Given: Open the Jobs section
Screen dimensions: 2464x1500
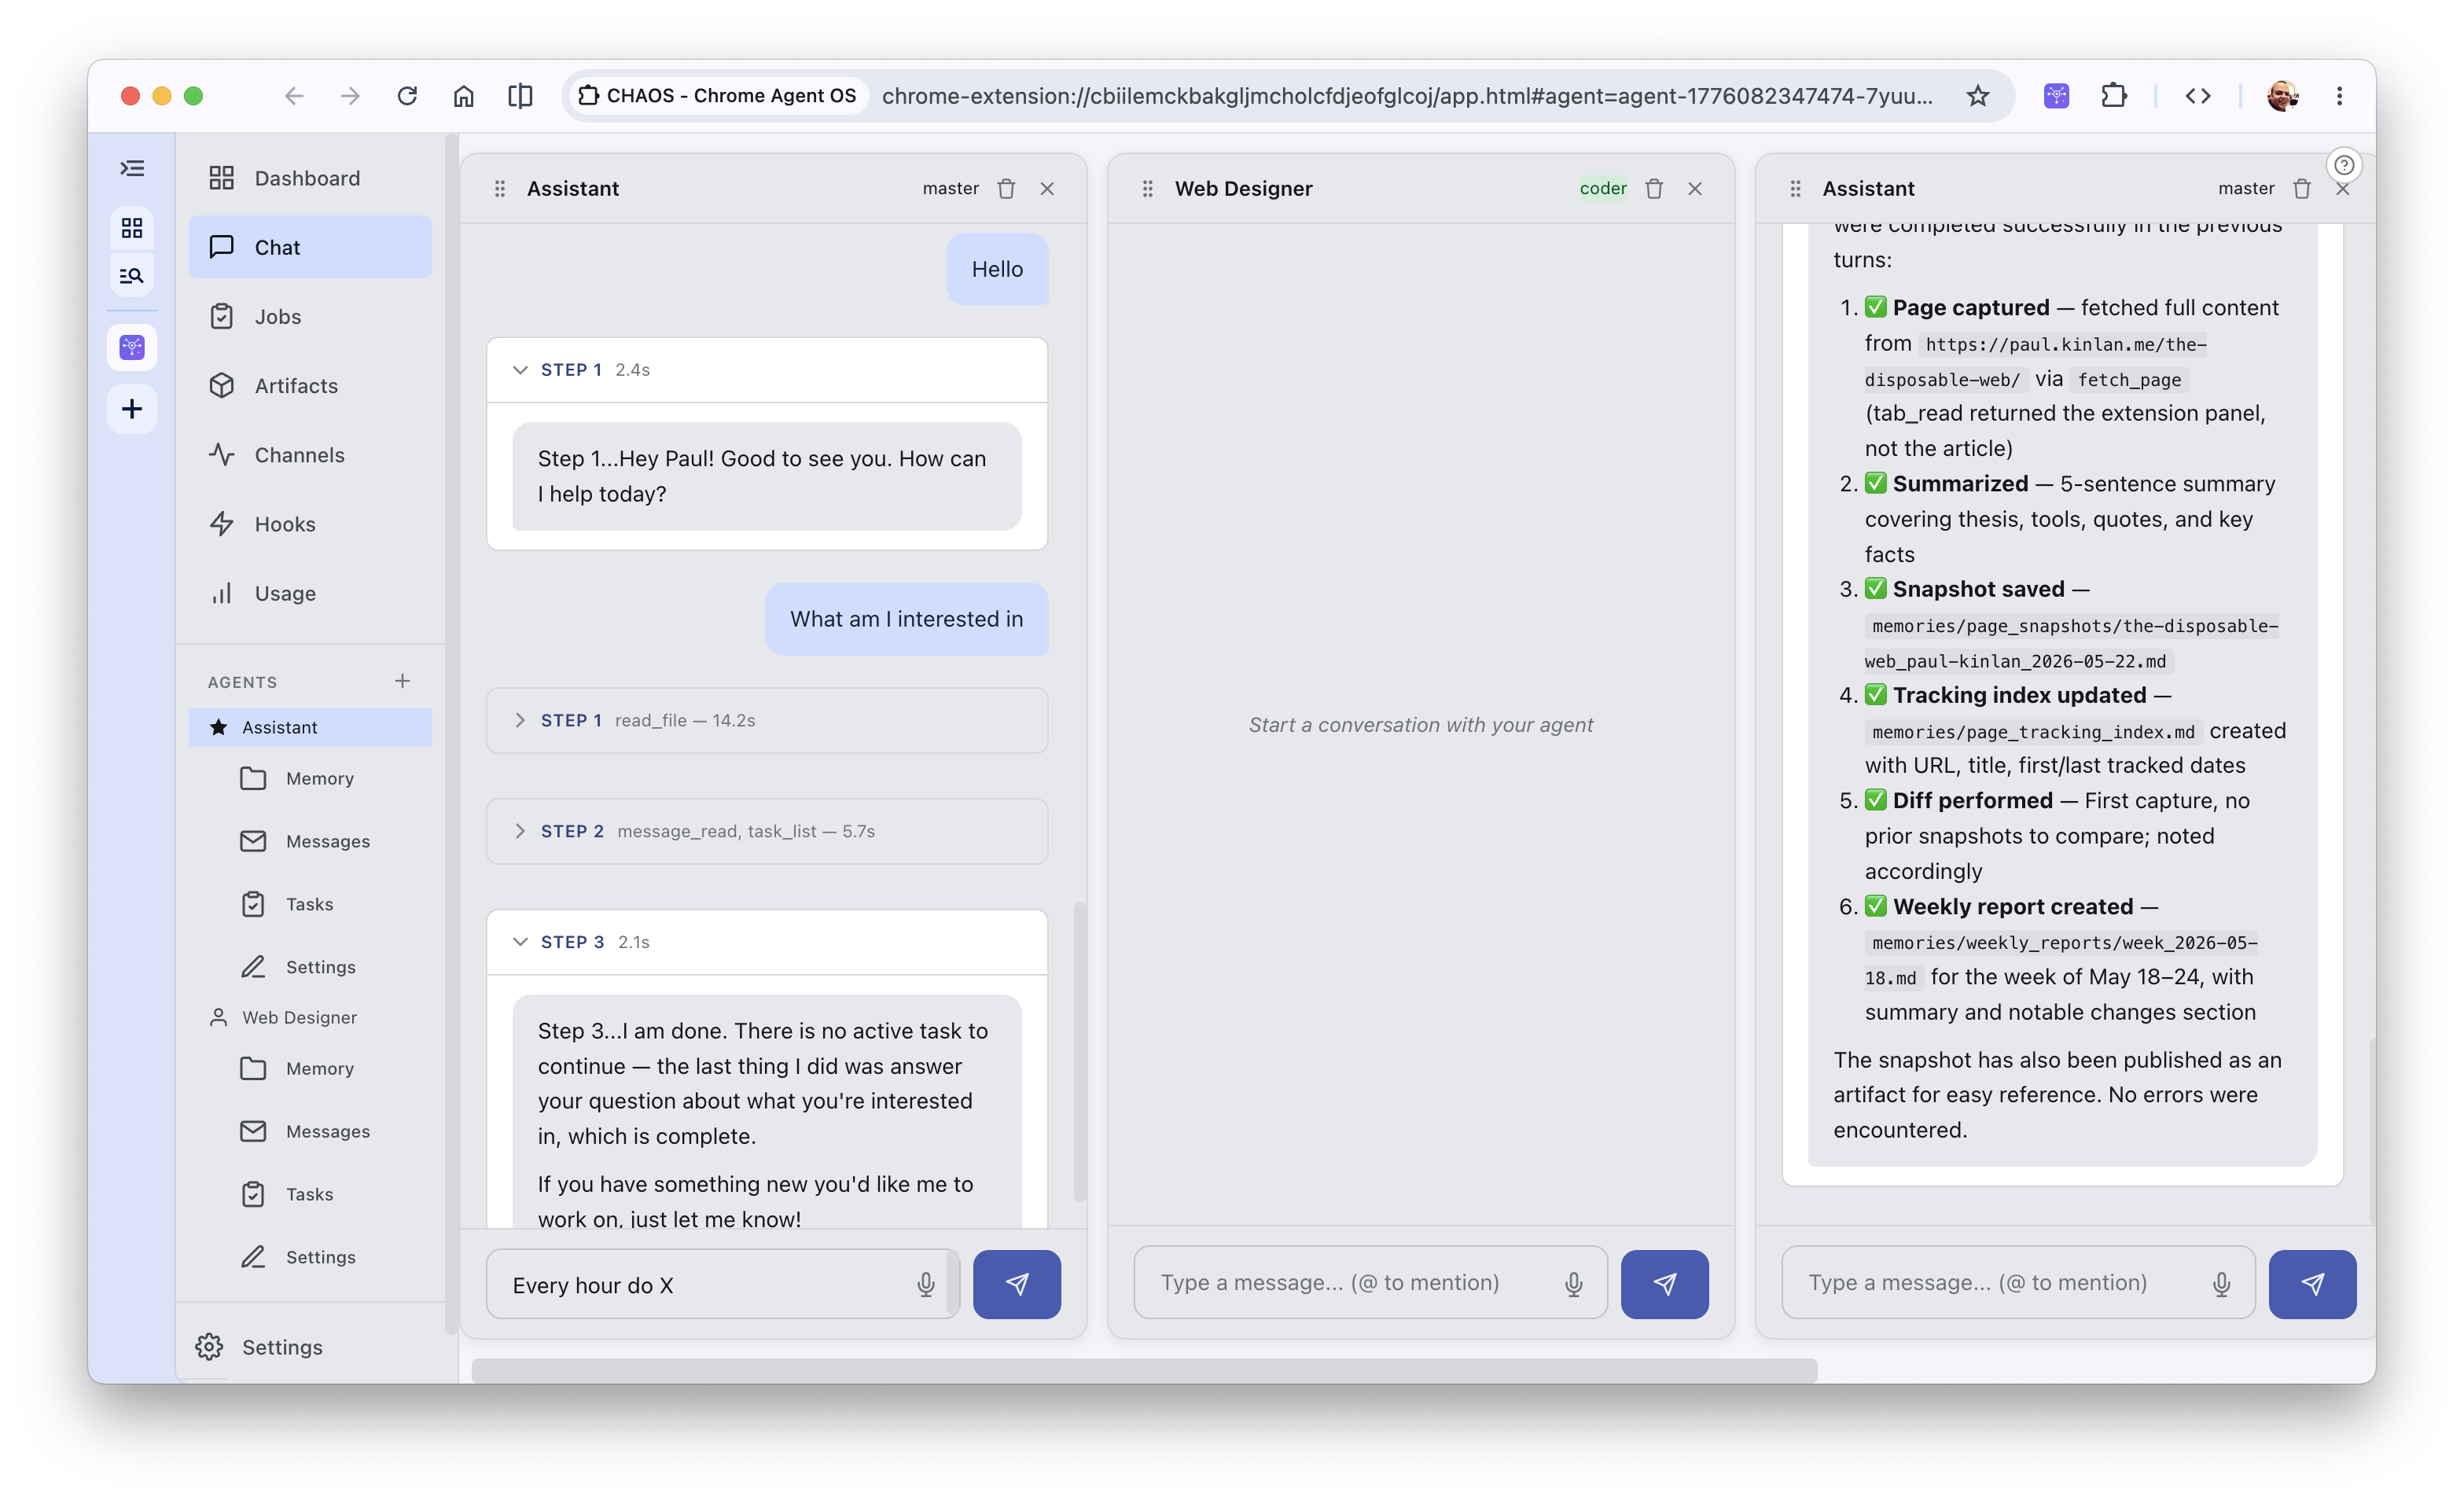Looking at the screenshot, I should [310, 316].
